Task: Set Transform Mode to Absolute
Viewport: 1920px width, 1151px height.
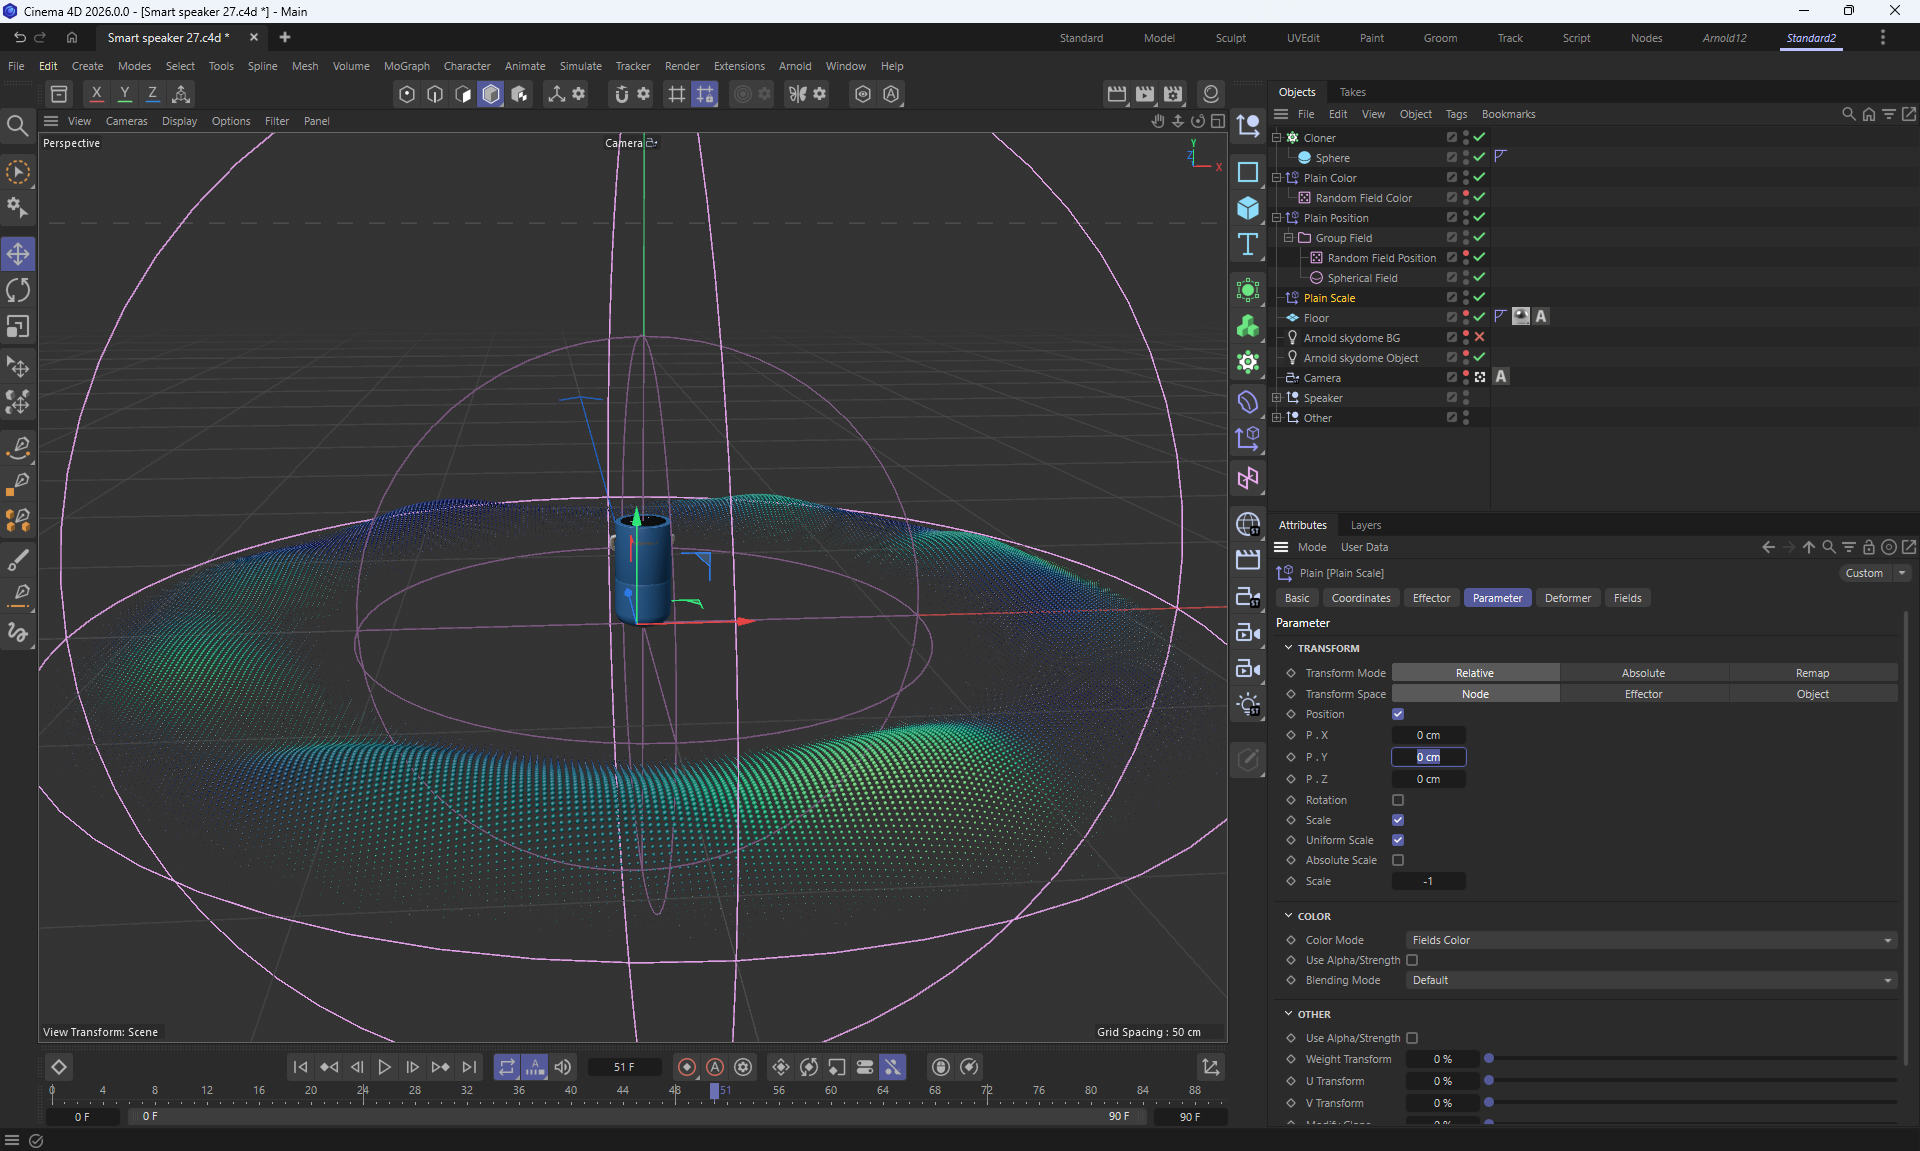Action: [1643, 673]
